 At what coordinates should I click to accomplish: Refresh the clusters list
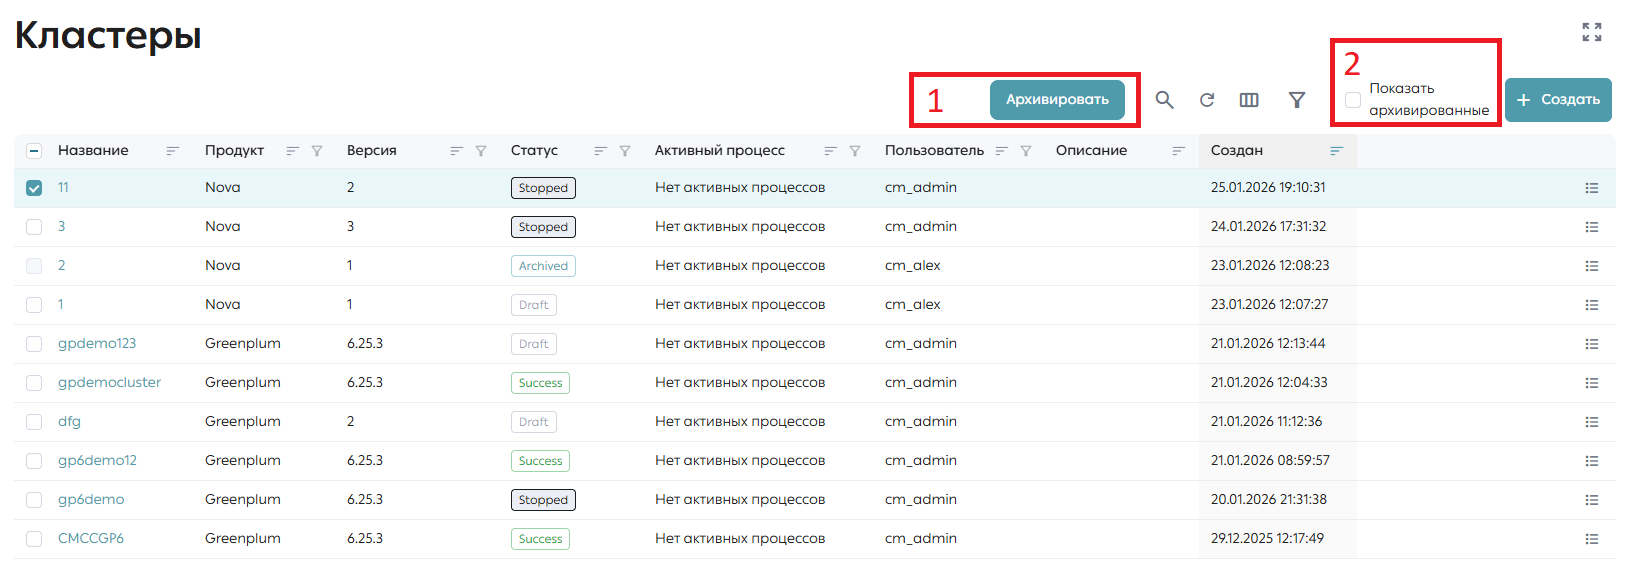1207,100
